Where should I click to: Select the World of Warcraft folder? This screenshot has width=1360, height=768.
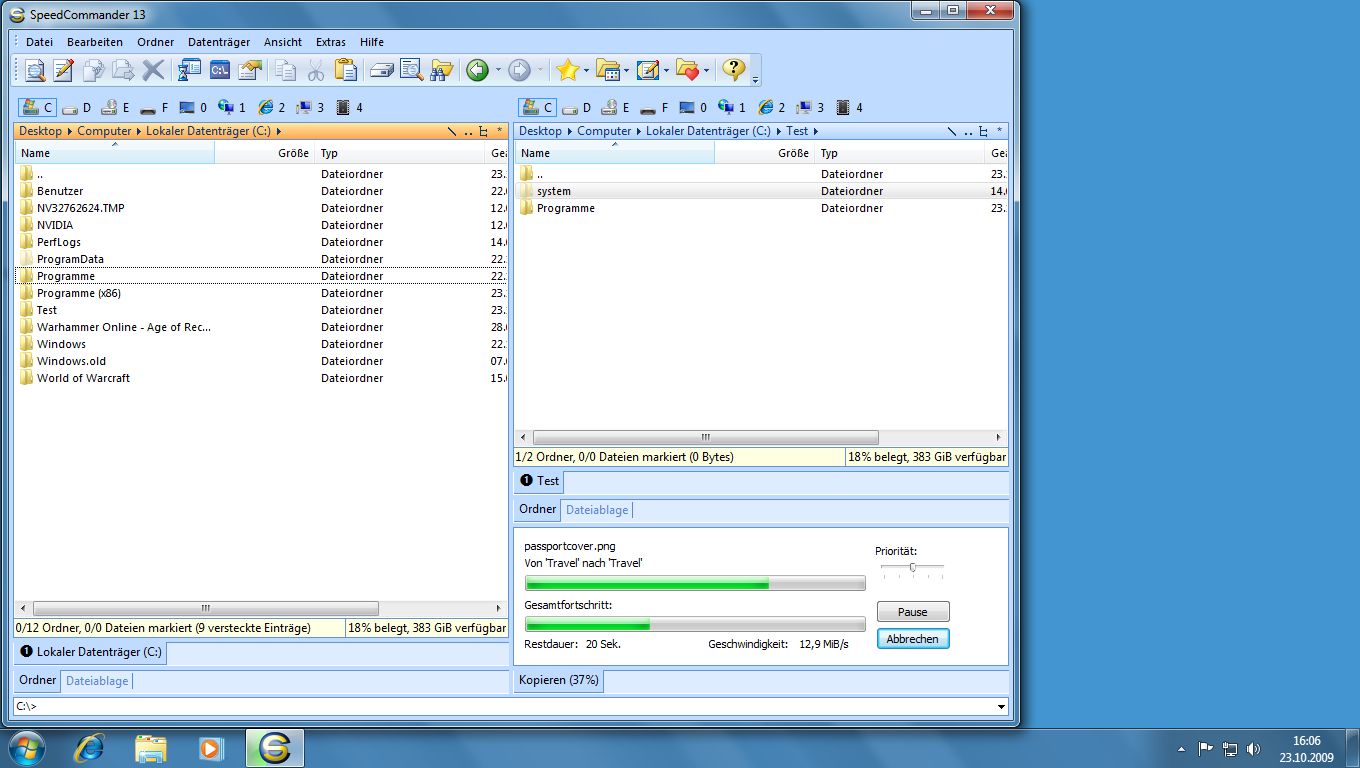(83, 378)
